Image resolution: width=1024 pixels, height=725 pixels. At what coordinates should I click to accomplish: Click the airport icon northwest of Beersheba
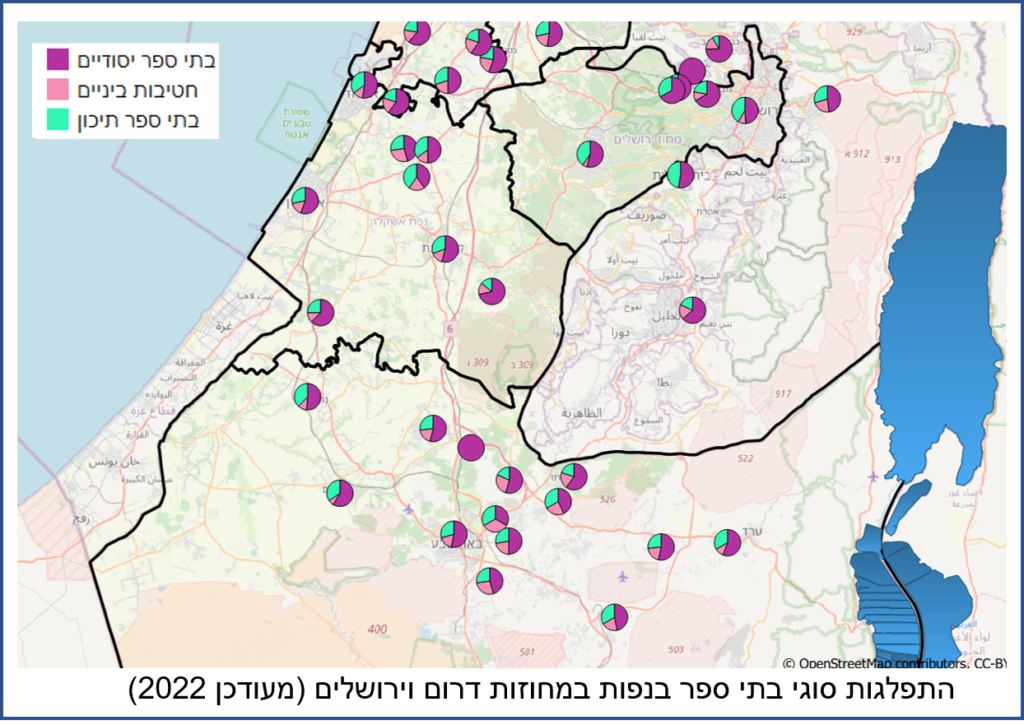click(408, 509)
